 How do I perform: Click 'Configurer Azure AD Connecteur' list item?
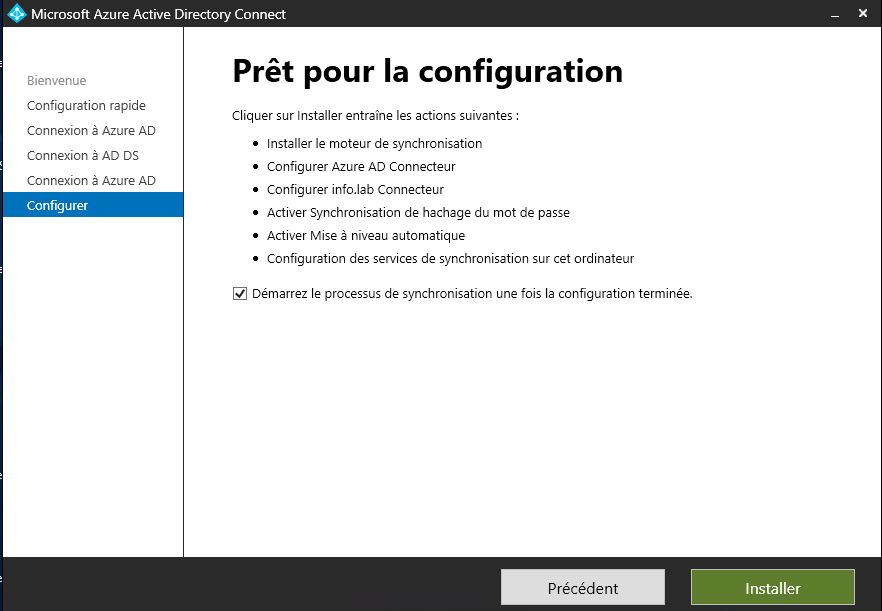pyautogui.click(x=361, y=167)
